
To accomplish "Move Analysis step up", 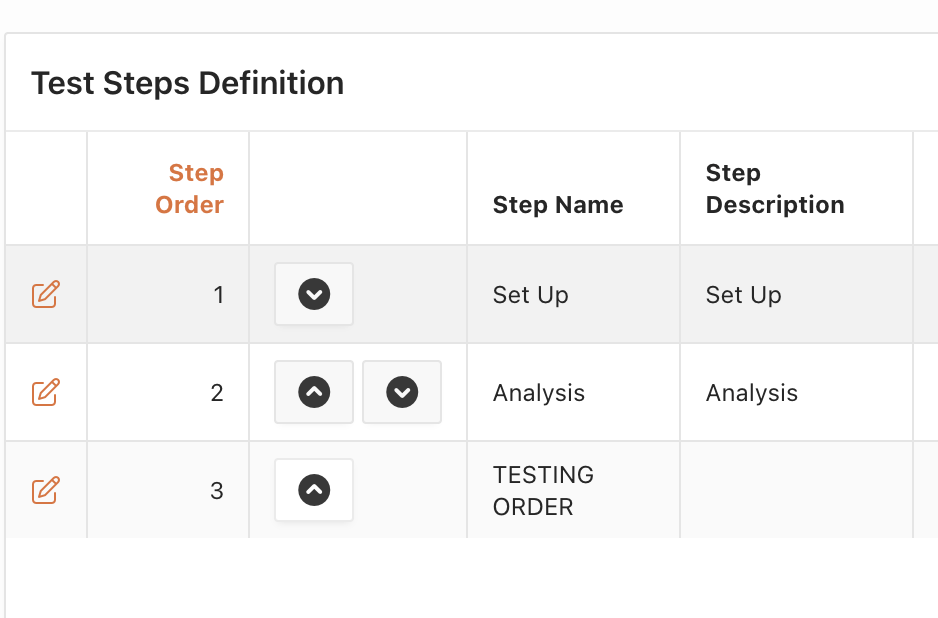I will click(314, 392).
